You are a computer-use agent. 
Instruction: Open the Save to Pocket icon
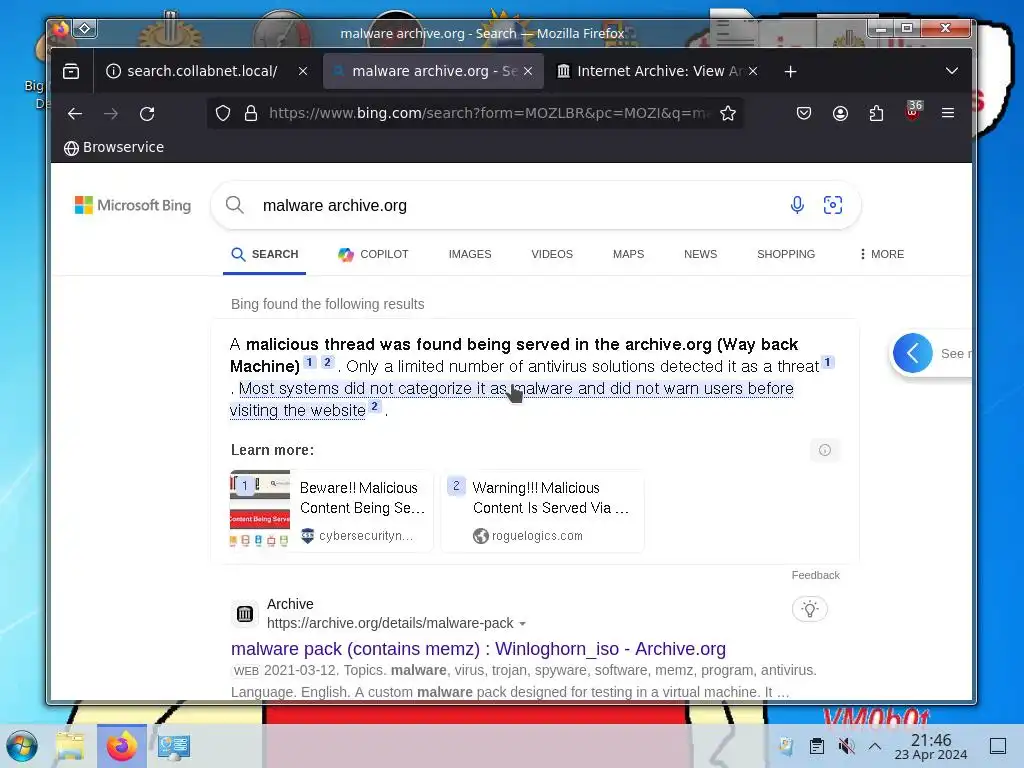(x=804, y=114)
